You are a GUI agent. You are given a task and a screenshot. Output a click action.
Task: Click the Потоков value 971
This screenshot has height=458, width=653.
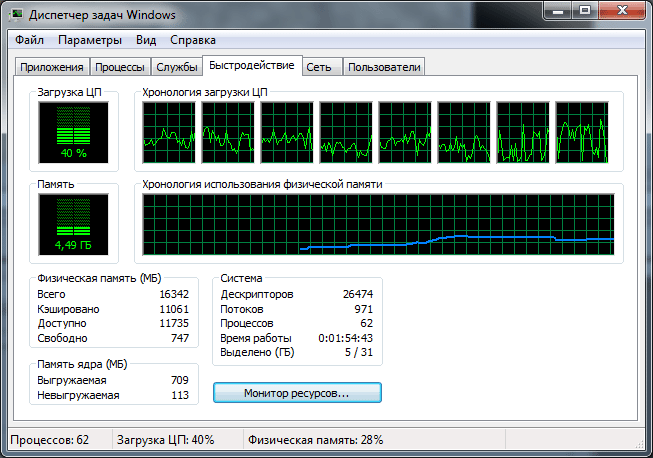pyautogui.click(x=364, y=309)
